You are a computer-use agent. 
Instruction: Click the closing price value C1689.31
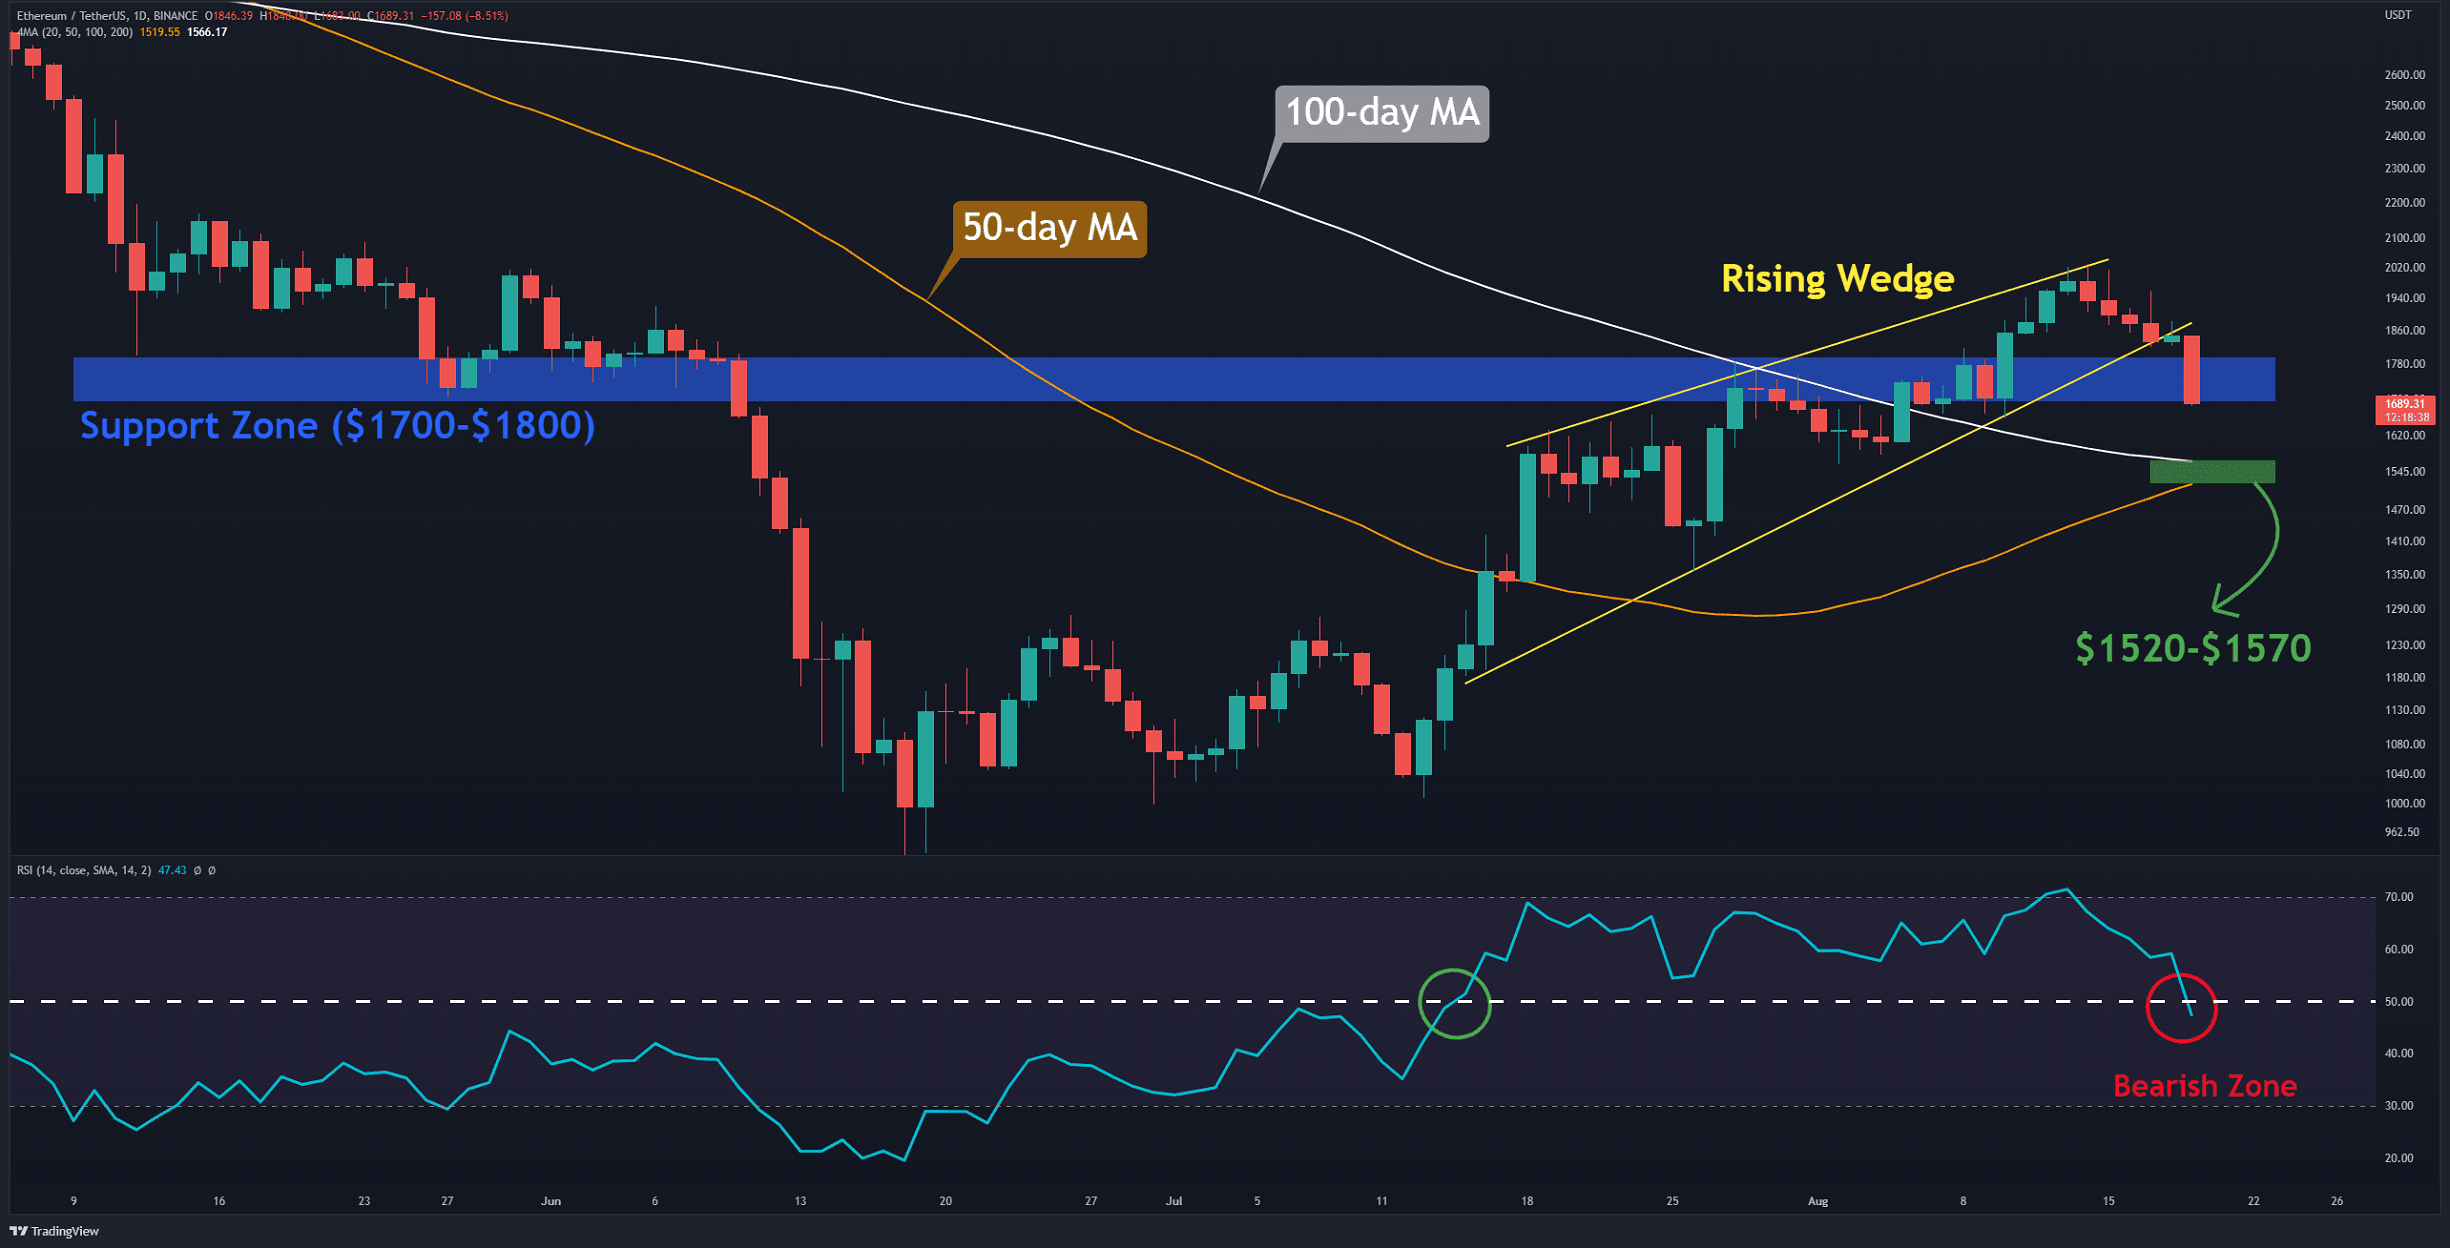coord(390,16)
